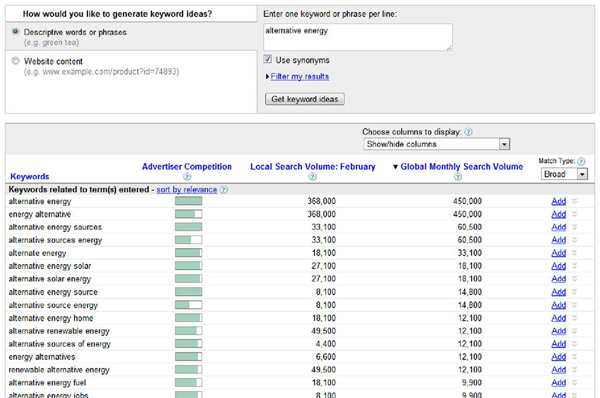Sort by Local Search Volume: February header
This screenshot has width=600, height=398.
[x=313, y=166]
